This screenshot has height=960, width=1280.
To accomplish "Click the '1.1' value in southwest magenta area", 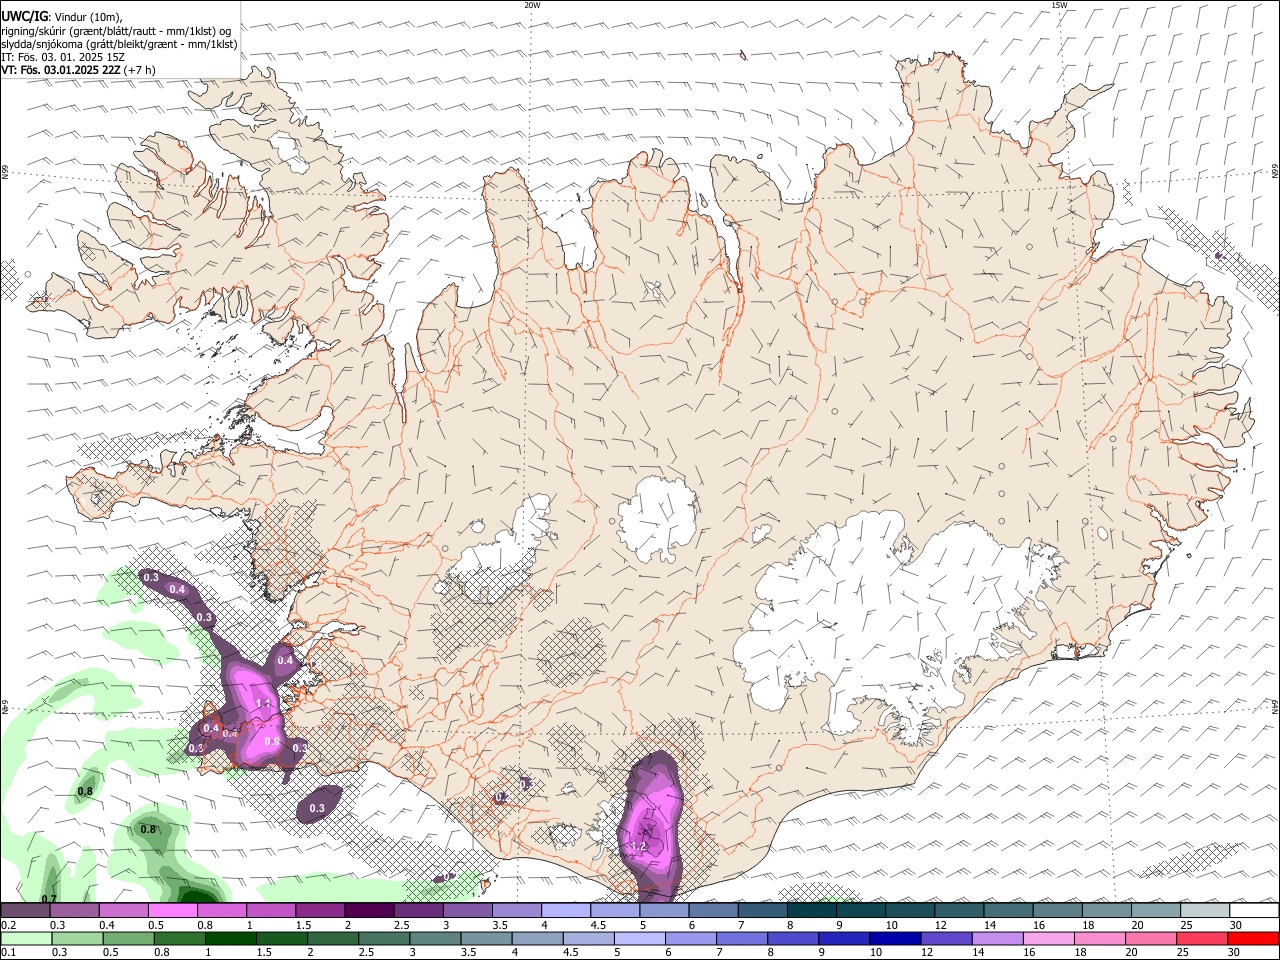I will 264,704.
